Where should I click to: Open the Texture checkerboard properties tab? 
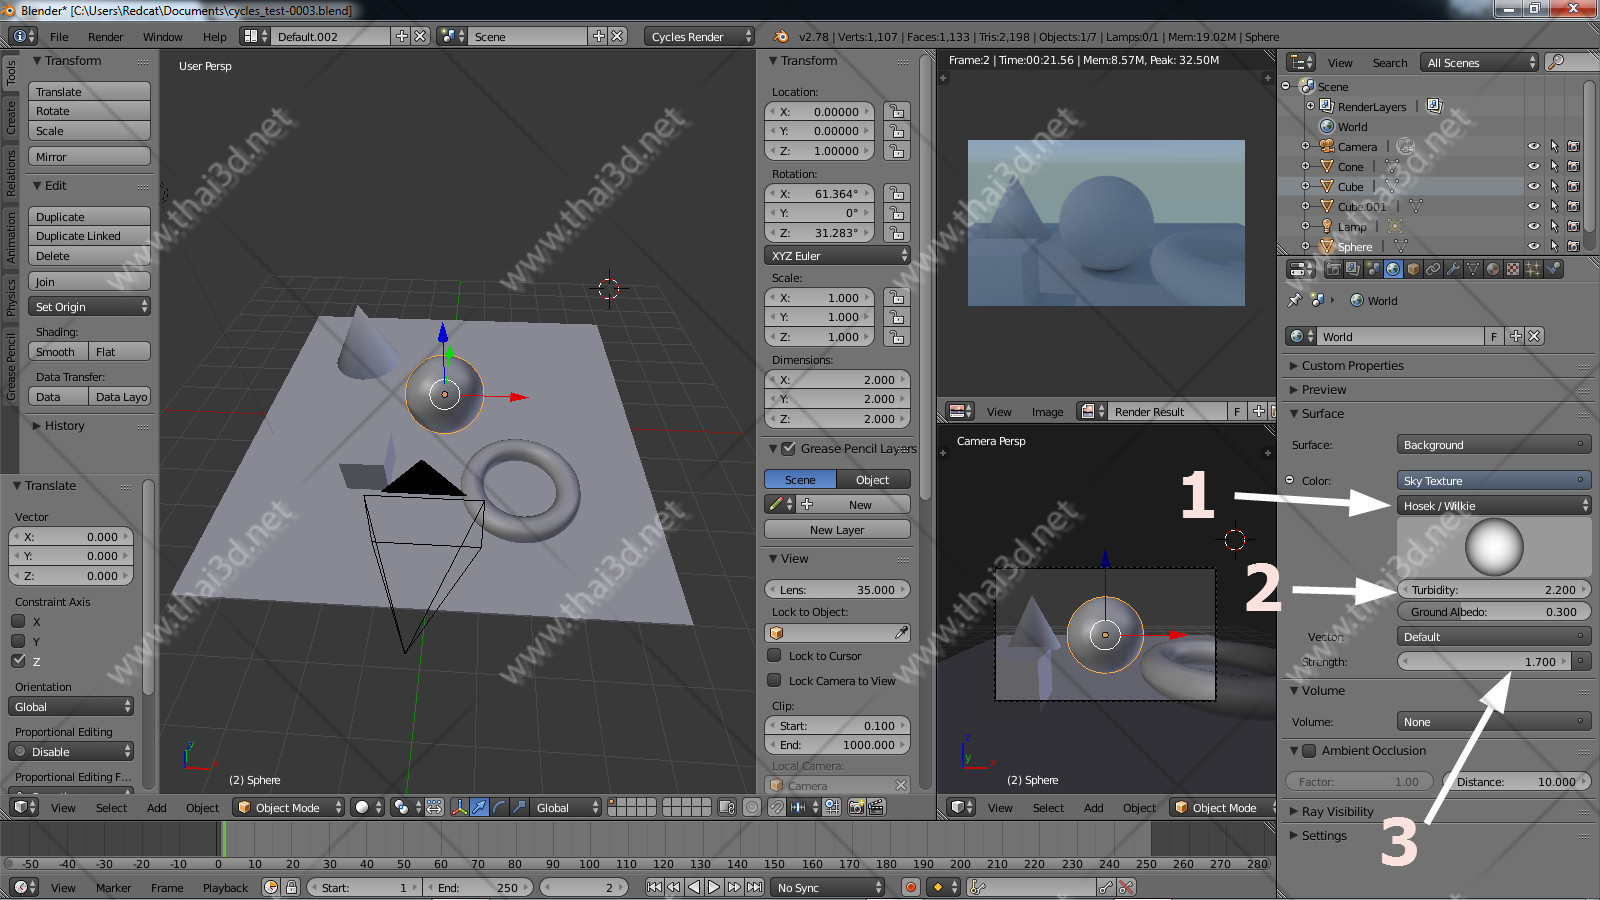coord(1513,269)
